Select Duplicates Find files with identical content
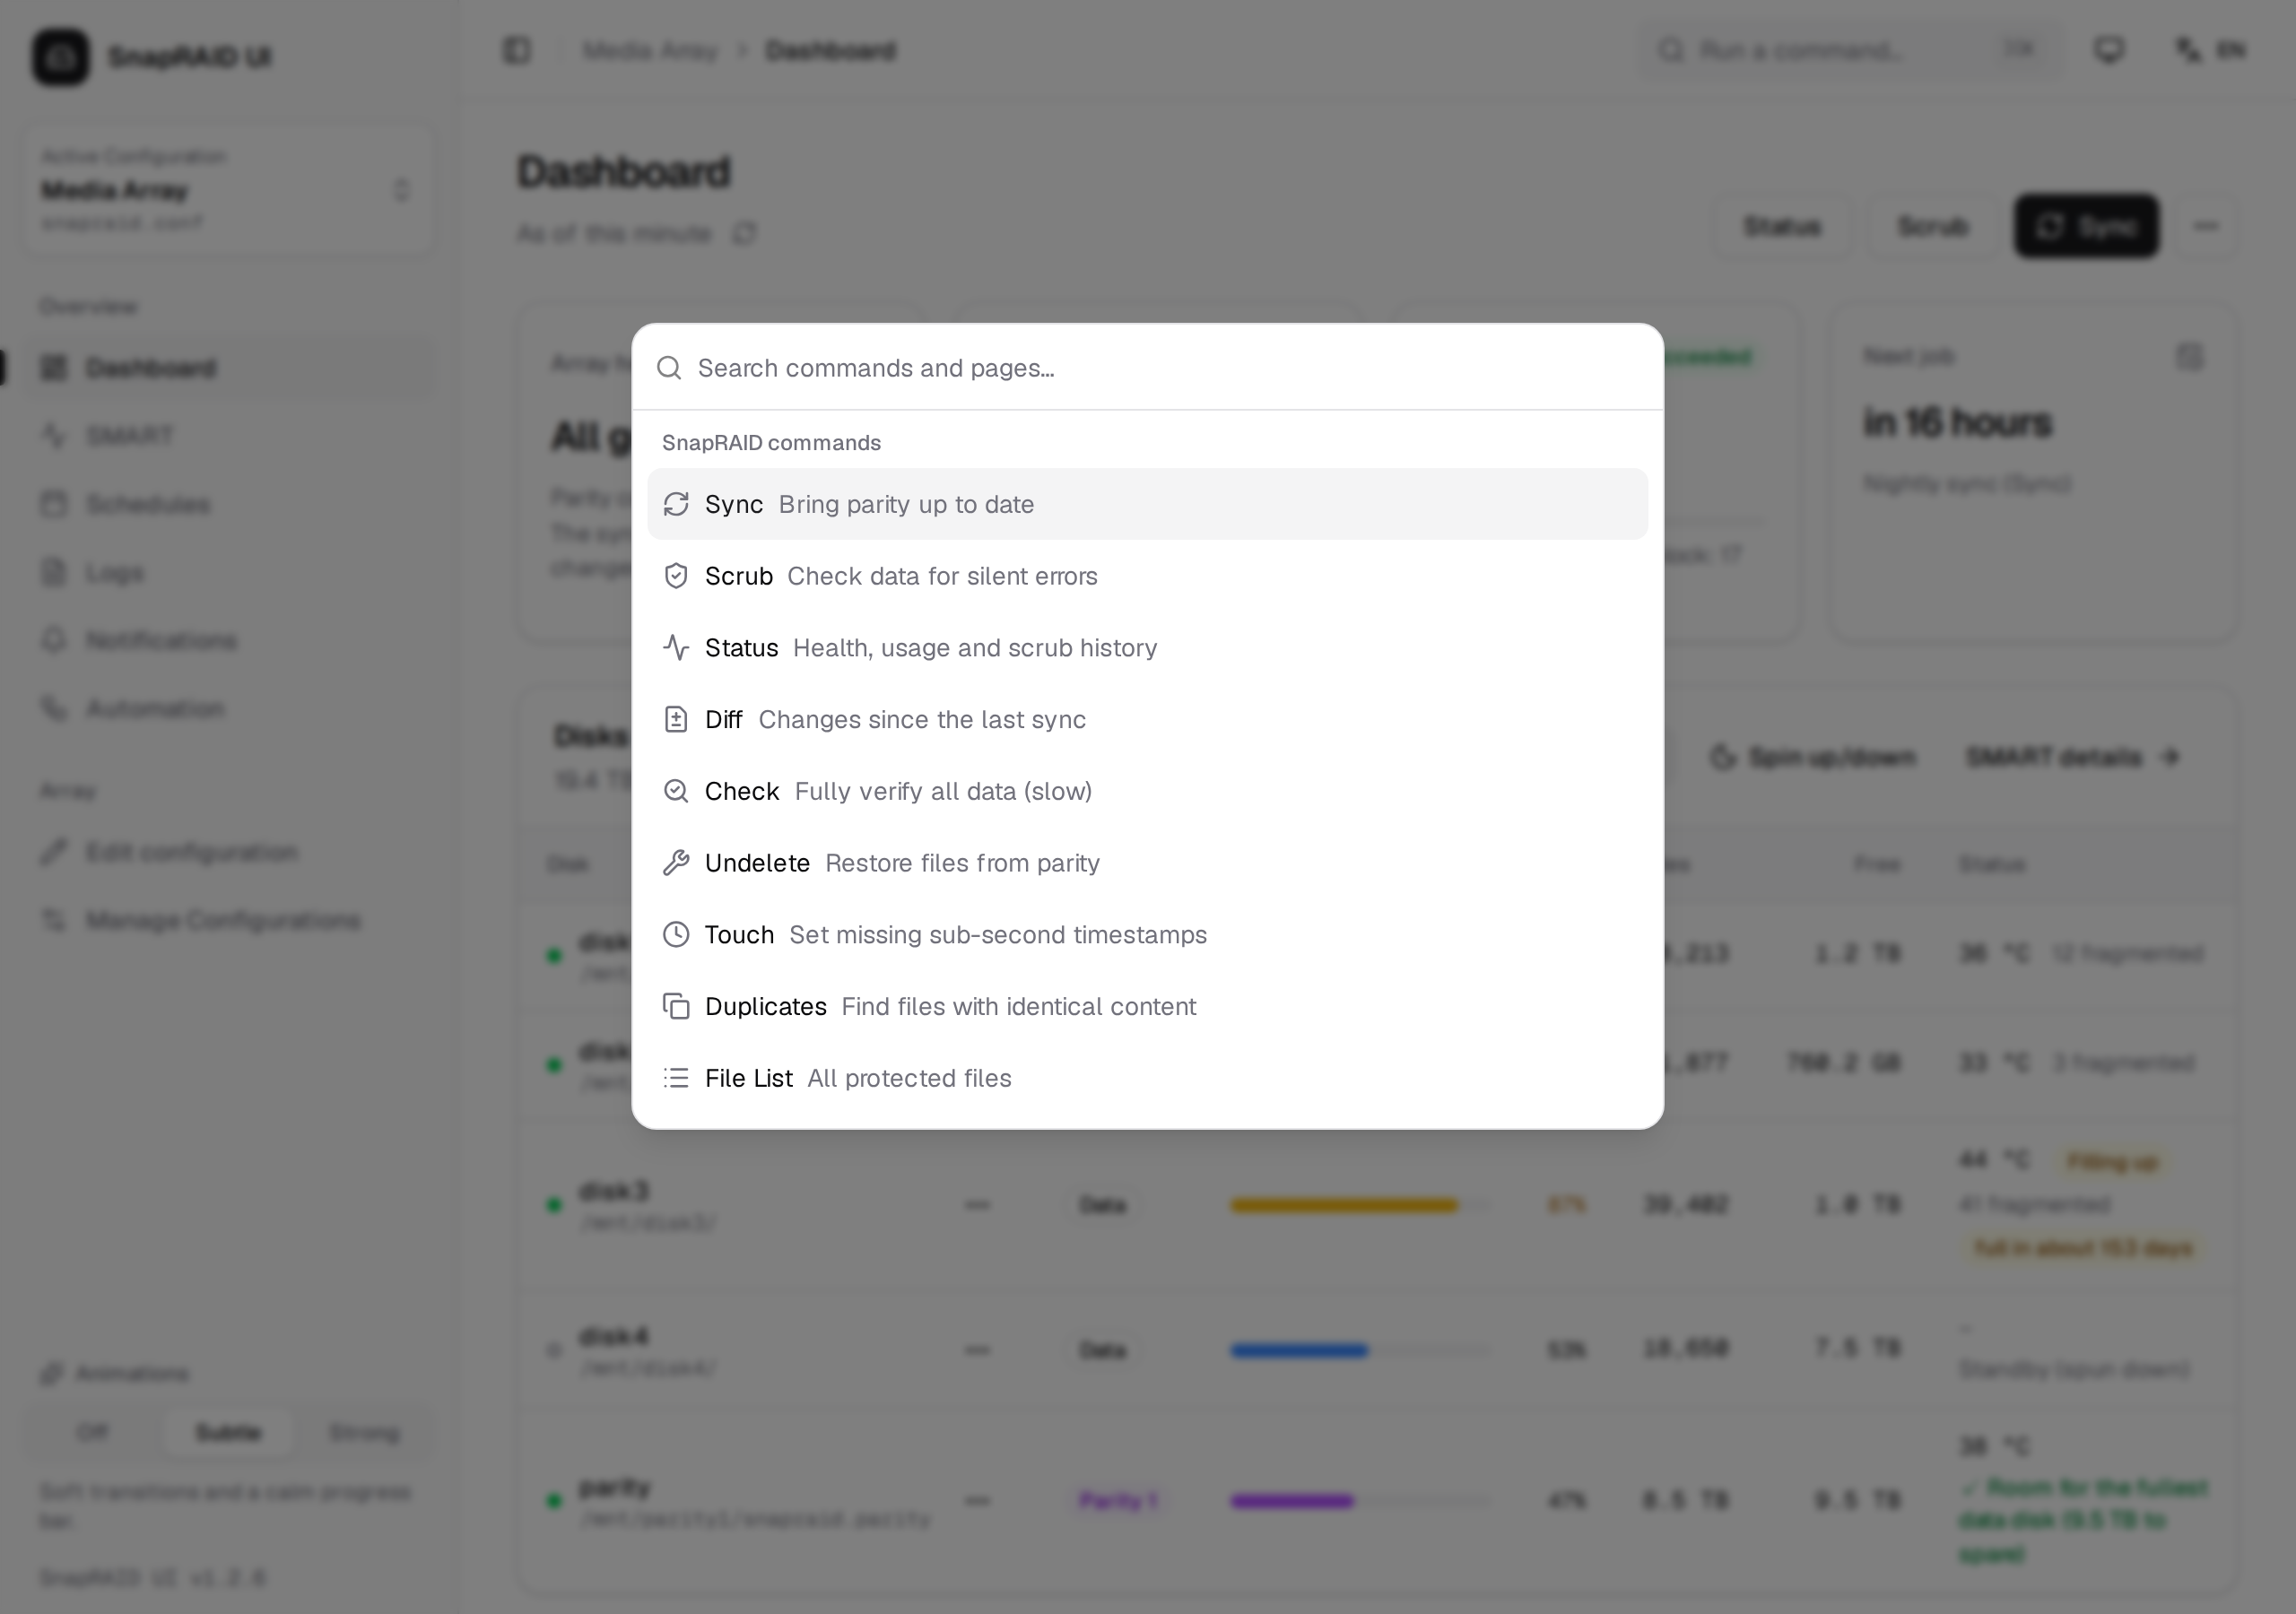 point(1147,1006)
